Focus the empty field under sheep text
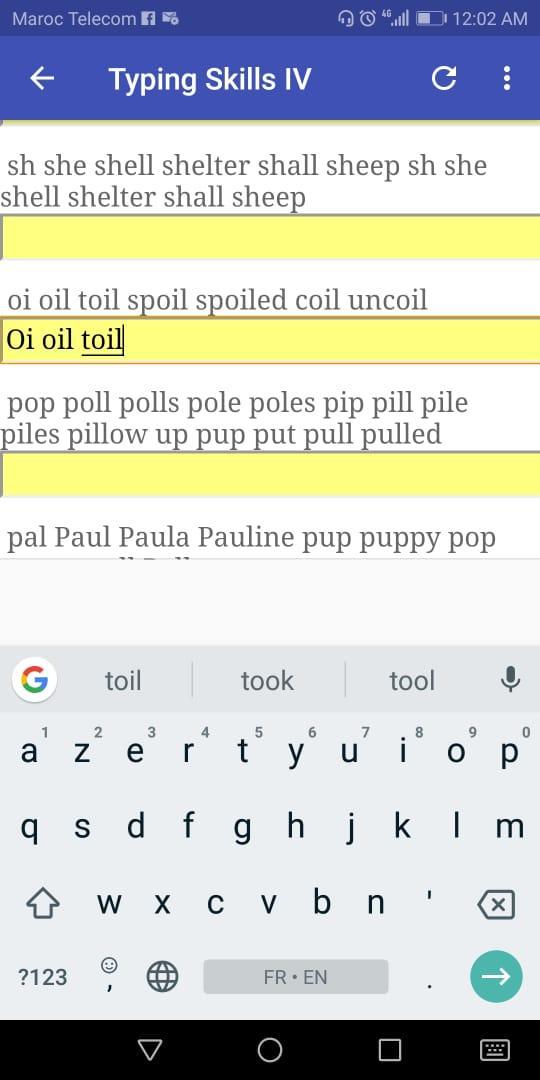 270,238
